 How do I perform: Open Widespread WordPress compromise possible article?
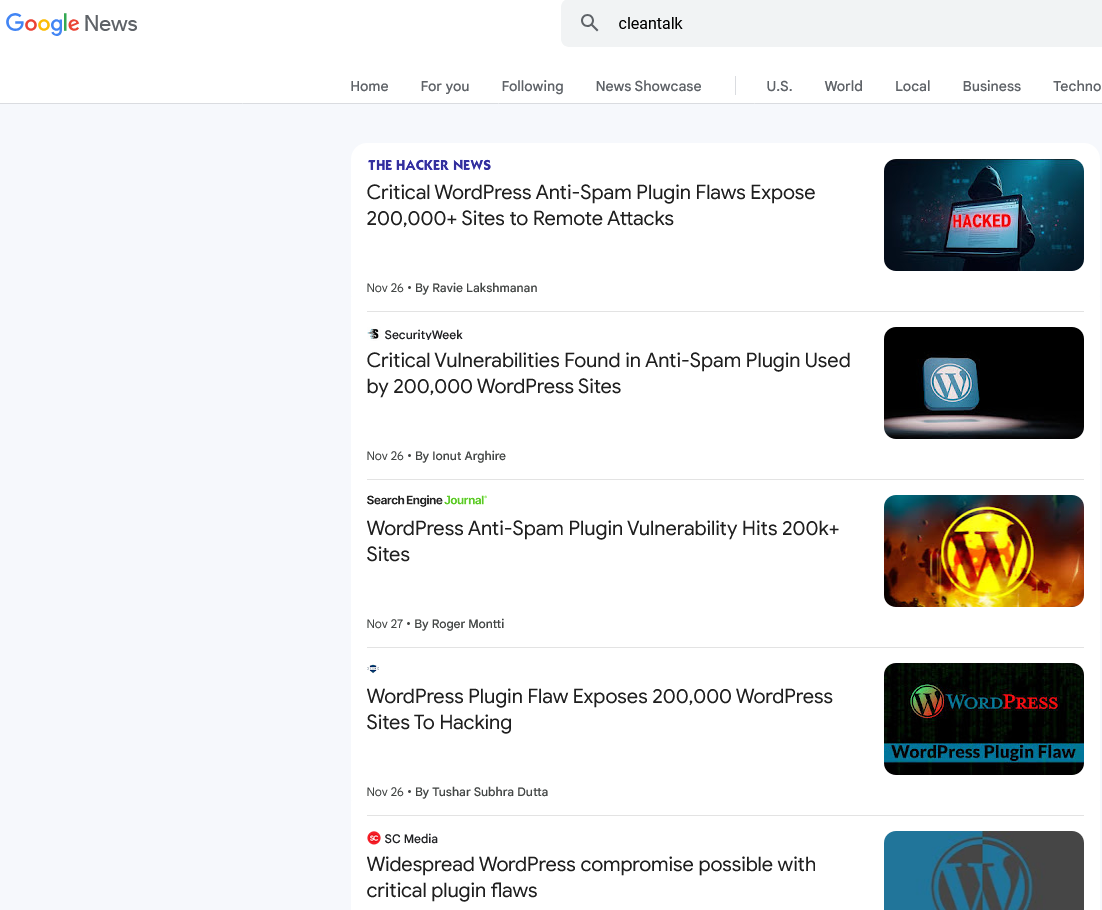pos(591,877)
